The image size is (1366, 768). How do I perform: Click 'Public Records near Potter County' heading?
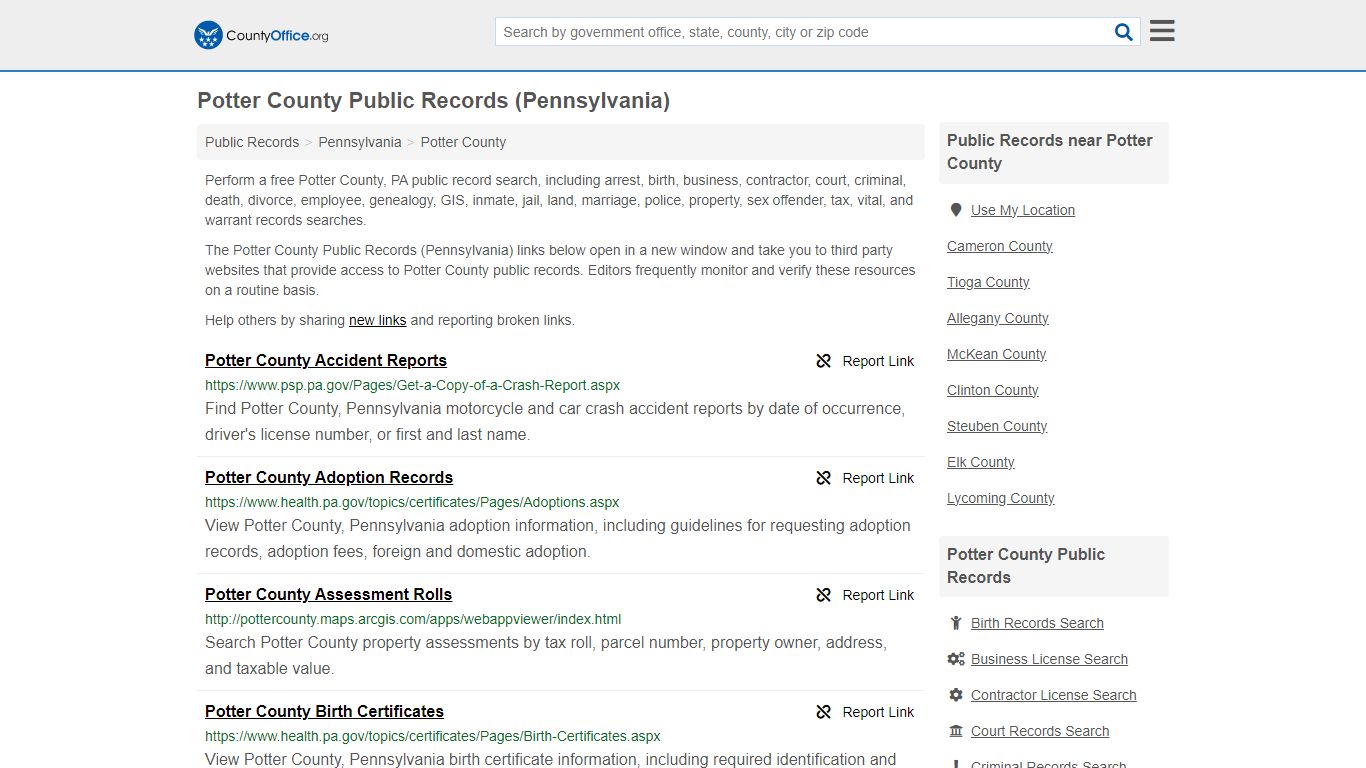click(x=1050, y=152)
